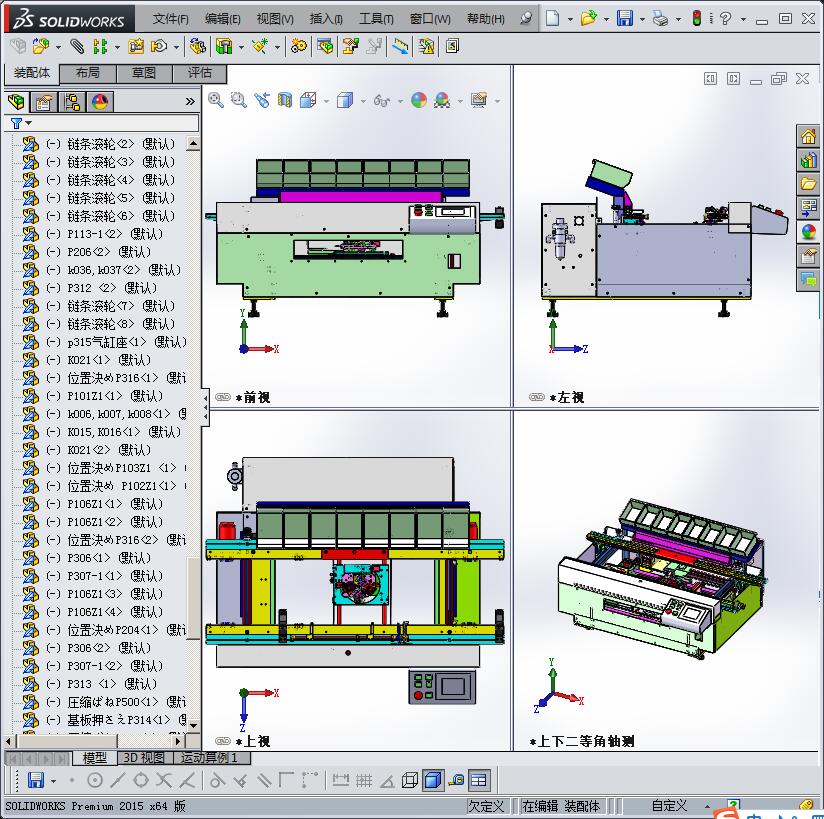Open the Exploded View tool
The width and height of the screenshot is (824, 819).
[x=351, y=46]
